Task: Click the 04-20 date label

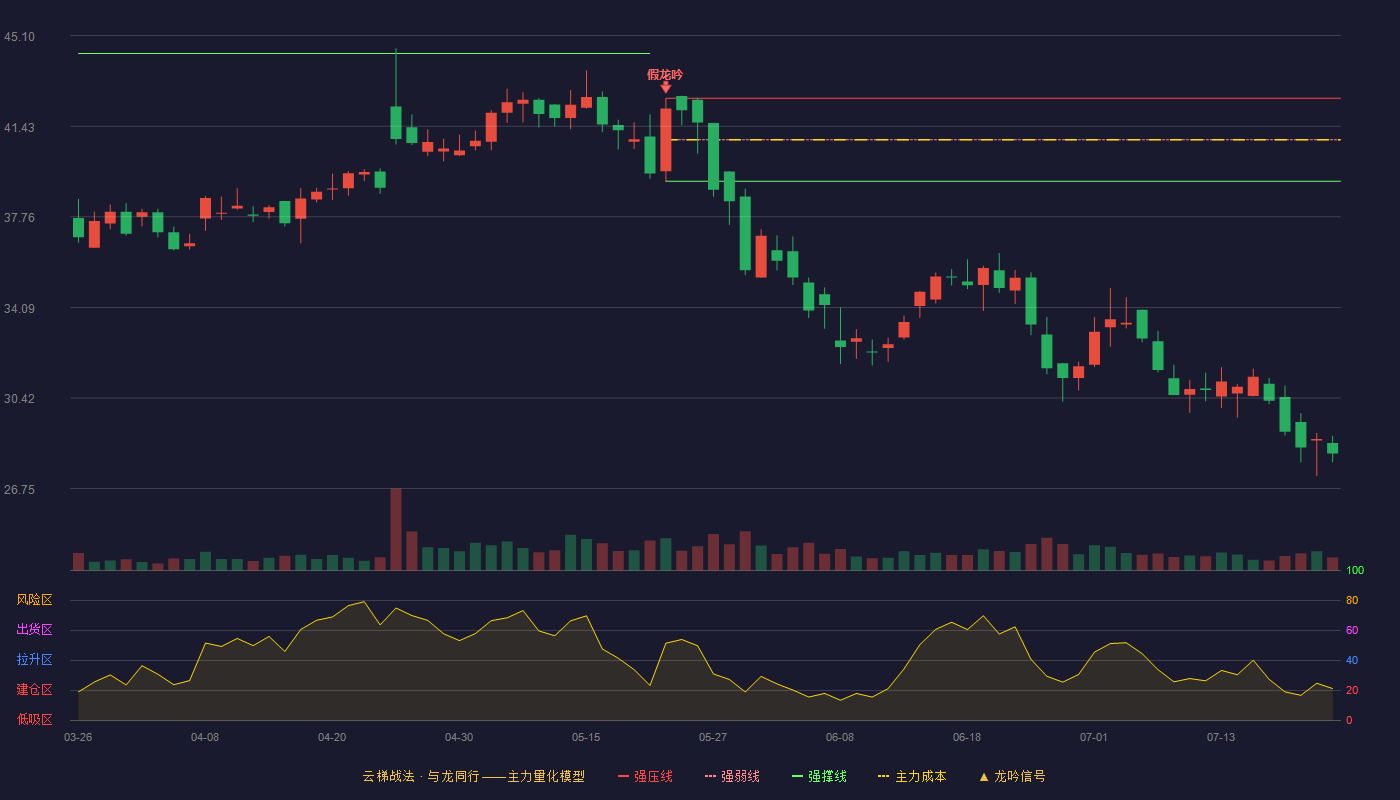Action: [332, 737]
